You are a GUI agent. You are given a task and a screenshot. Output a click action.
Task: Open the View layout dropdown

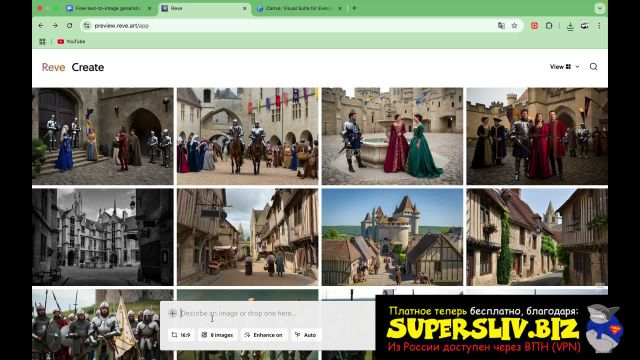point(564,67)
